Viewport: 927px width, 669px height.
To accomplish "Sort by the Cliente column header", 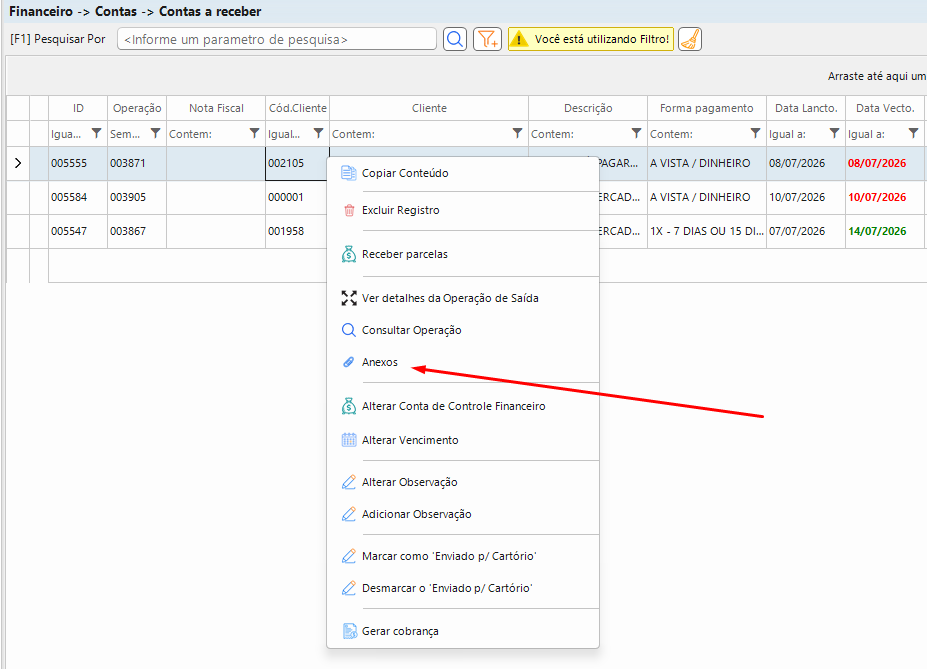I will [x=429, y=108].
